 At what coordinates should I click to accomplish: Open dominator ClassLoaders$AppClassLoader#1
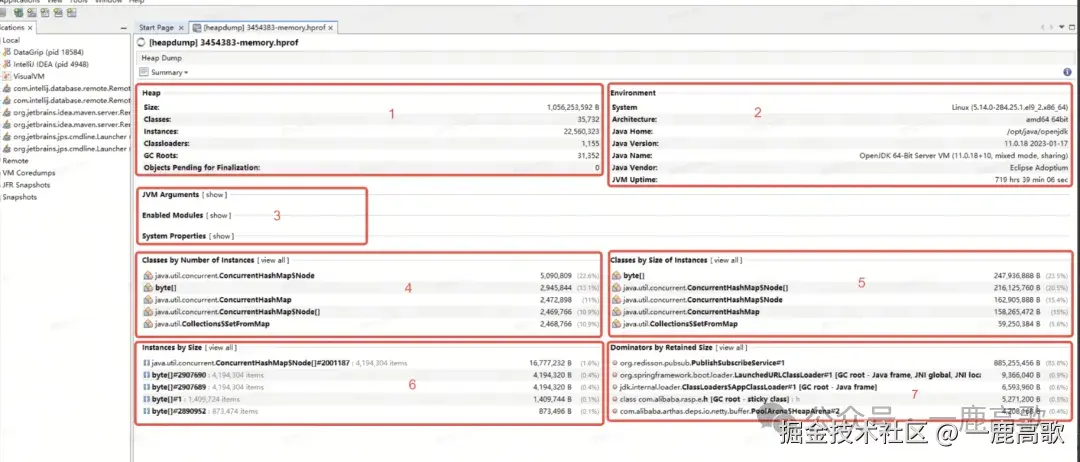pyautogui.click(x=748, y=387)
